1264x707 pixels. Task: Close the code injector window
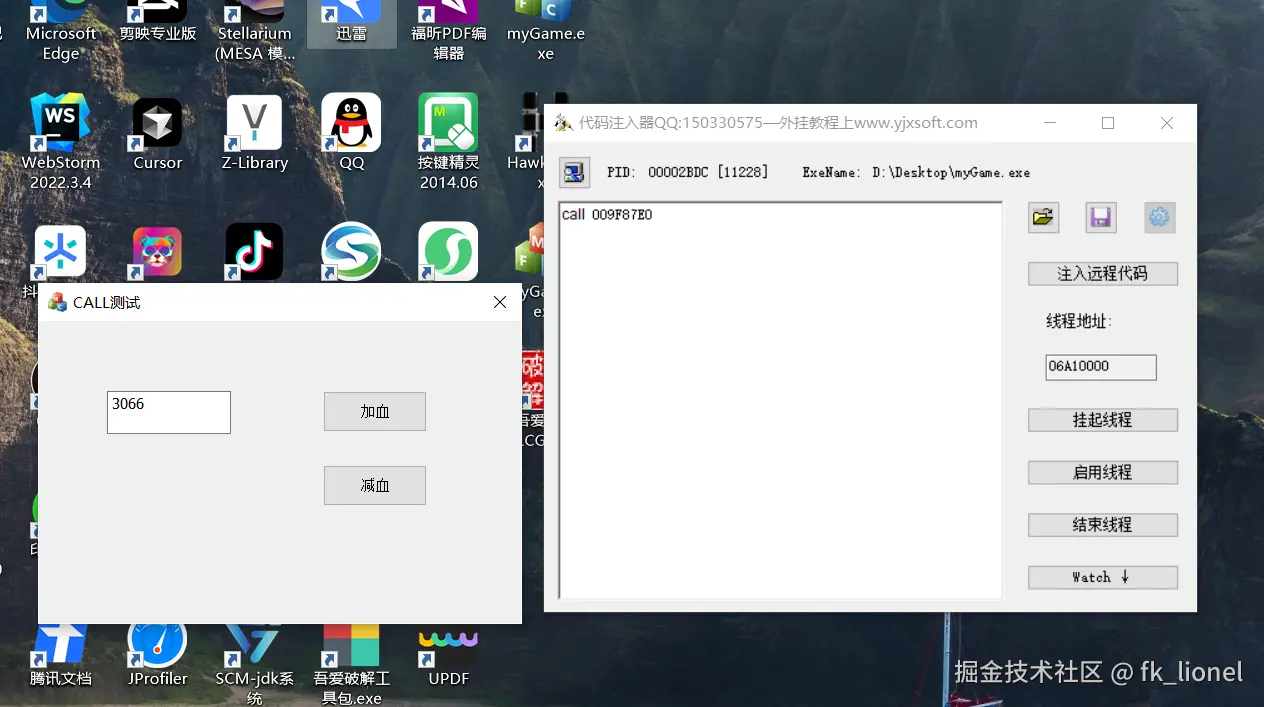(1167, 123)
